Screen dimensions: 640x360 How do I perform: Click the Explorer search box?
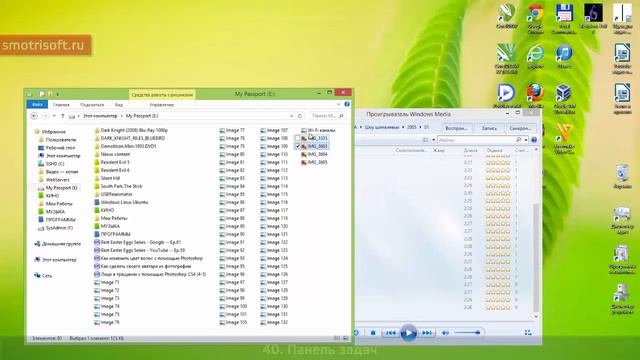coord(327,116)
